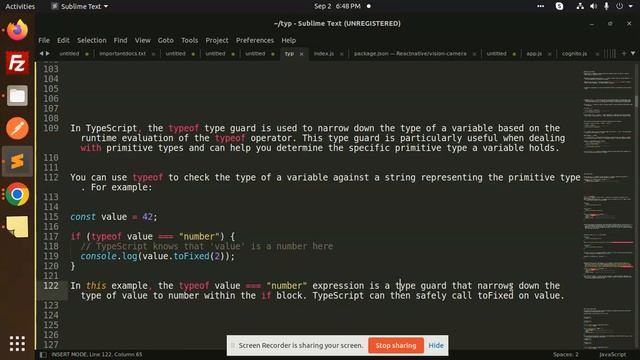Open the Selection menu
640x360 pixels.
pos(92,40)
